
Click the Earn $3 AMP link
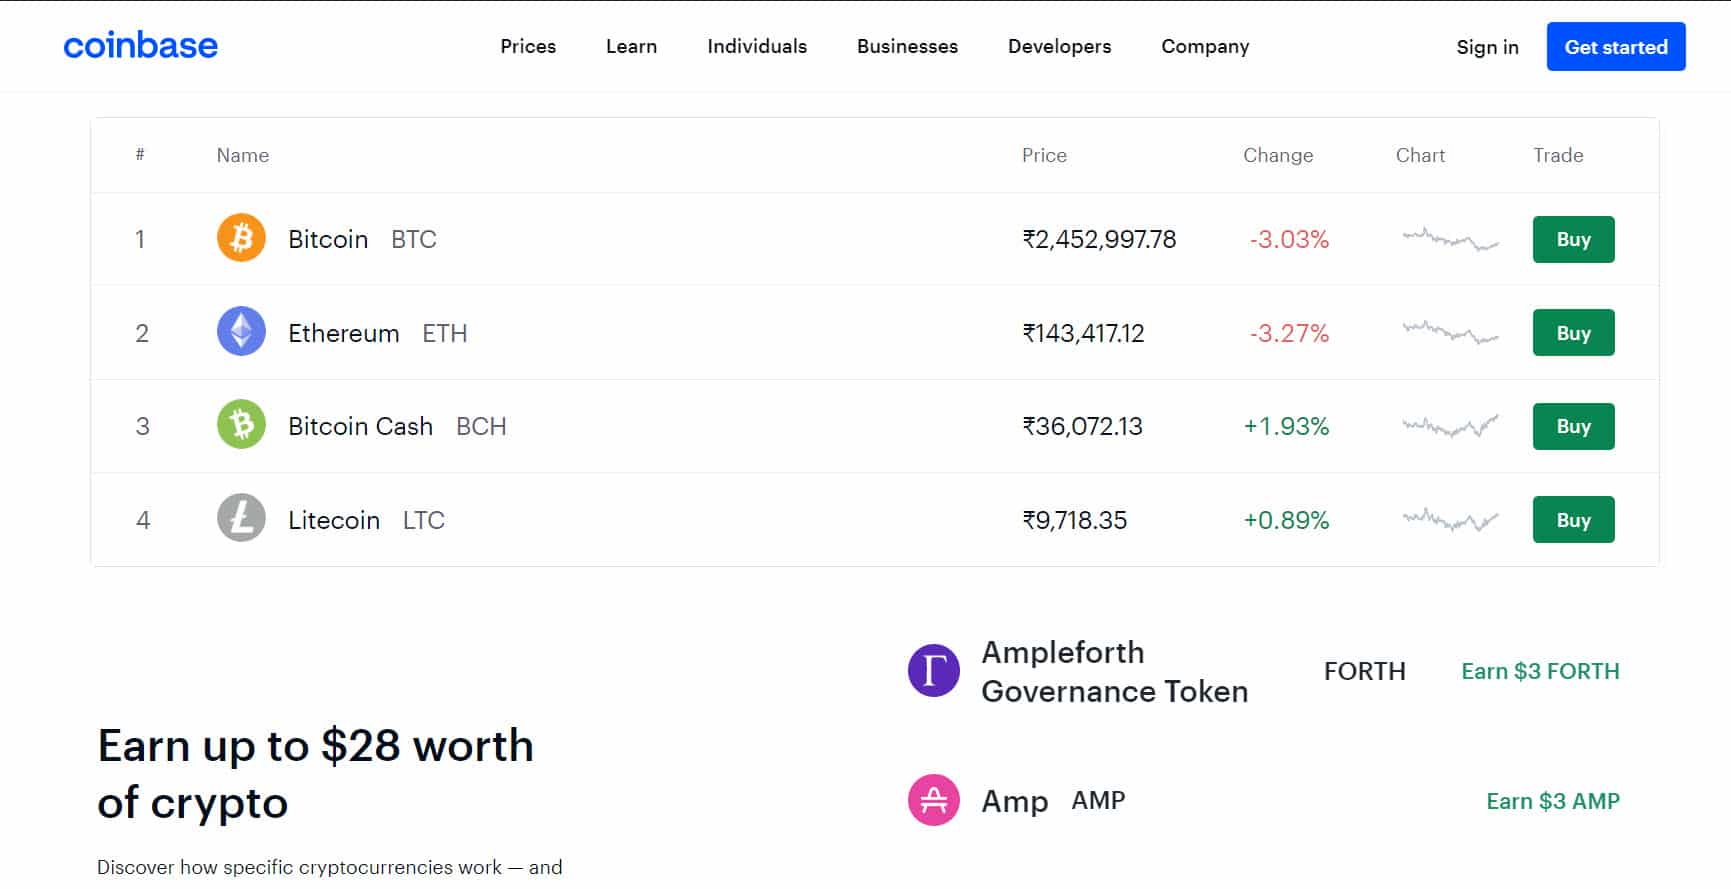1552,801
